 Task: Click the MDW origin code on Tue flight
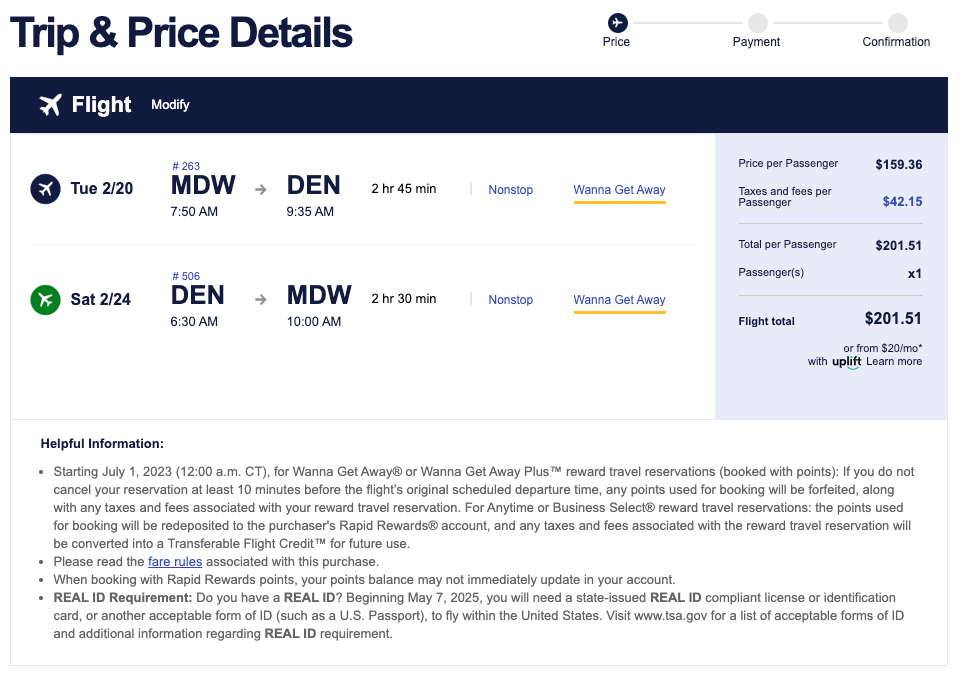pos(203,186)
